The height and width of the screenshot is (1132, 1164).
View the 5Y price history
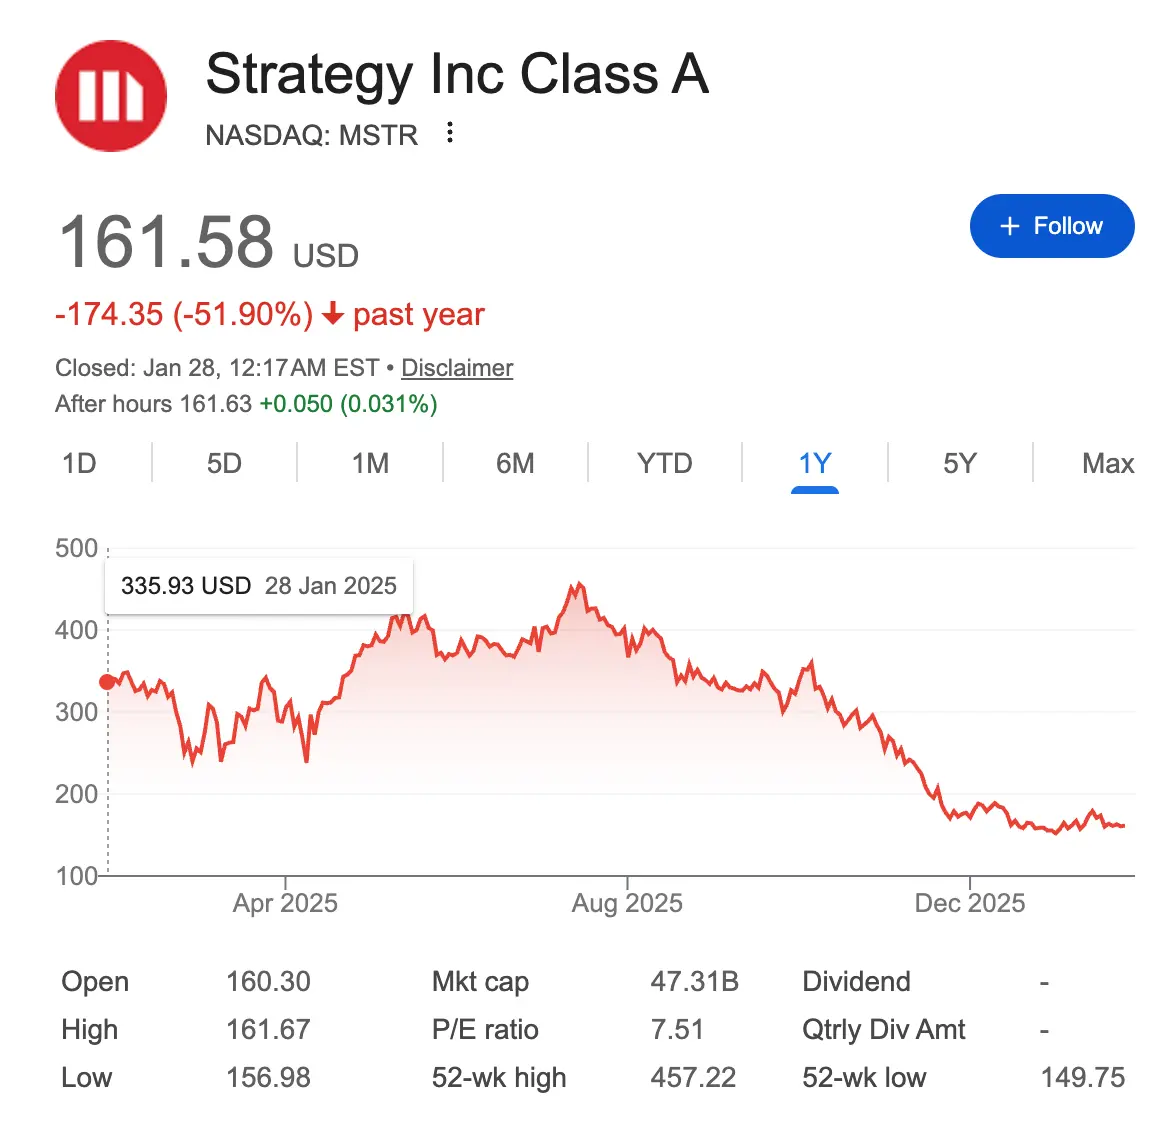959,464
